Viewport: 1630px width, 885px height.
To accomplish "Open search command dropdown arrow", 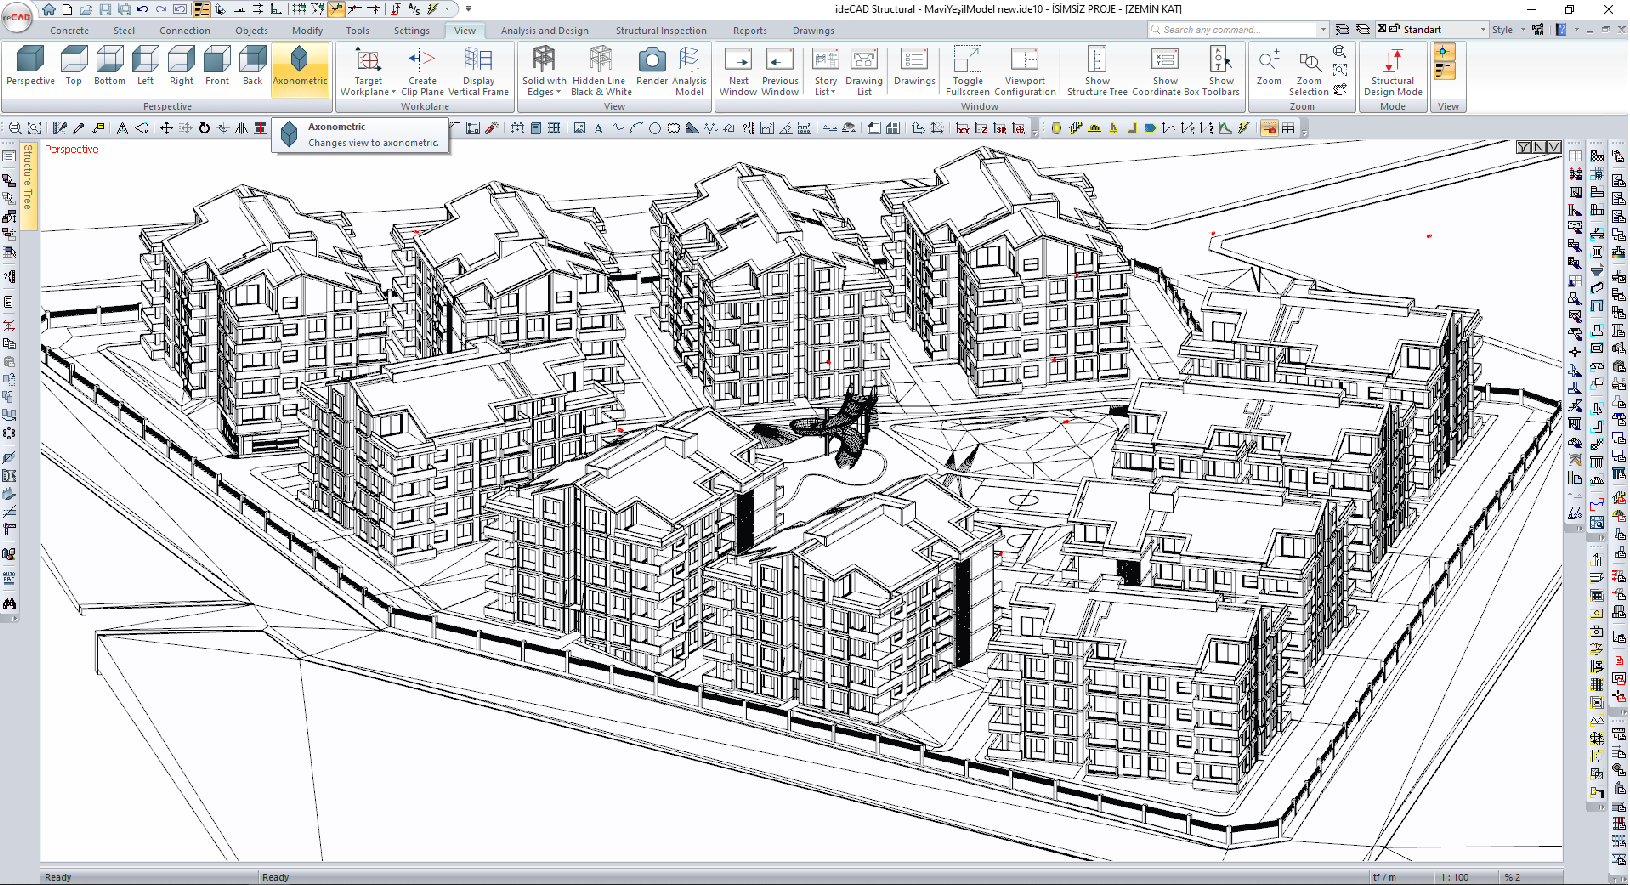I will pos(1323,30).
